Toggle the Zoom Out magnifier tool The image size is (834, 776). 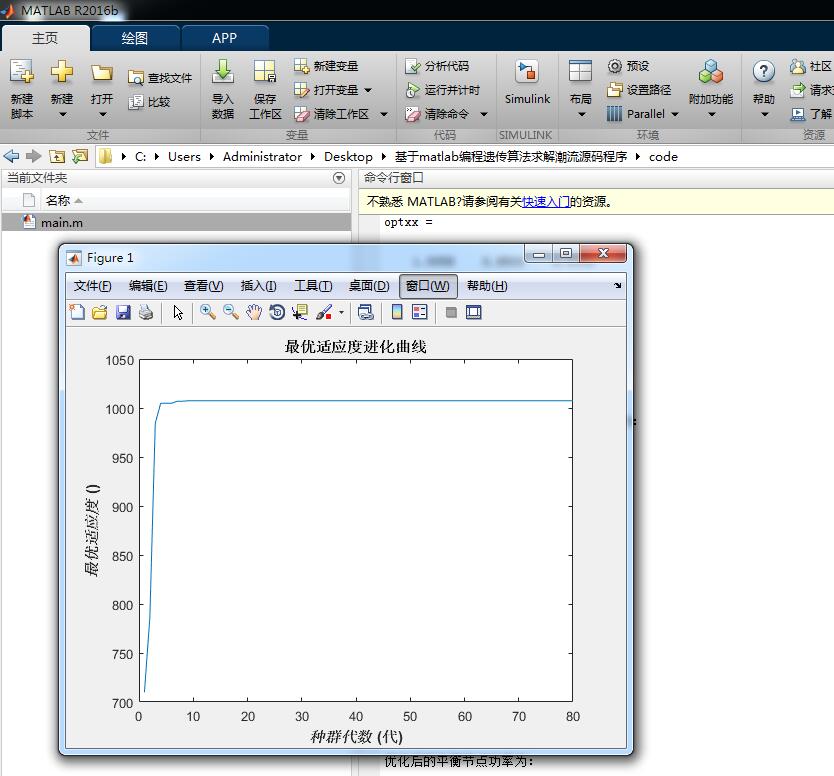pyautogui.click(x=231, y=312)
